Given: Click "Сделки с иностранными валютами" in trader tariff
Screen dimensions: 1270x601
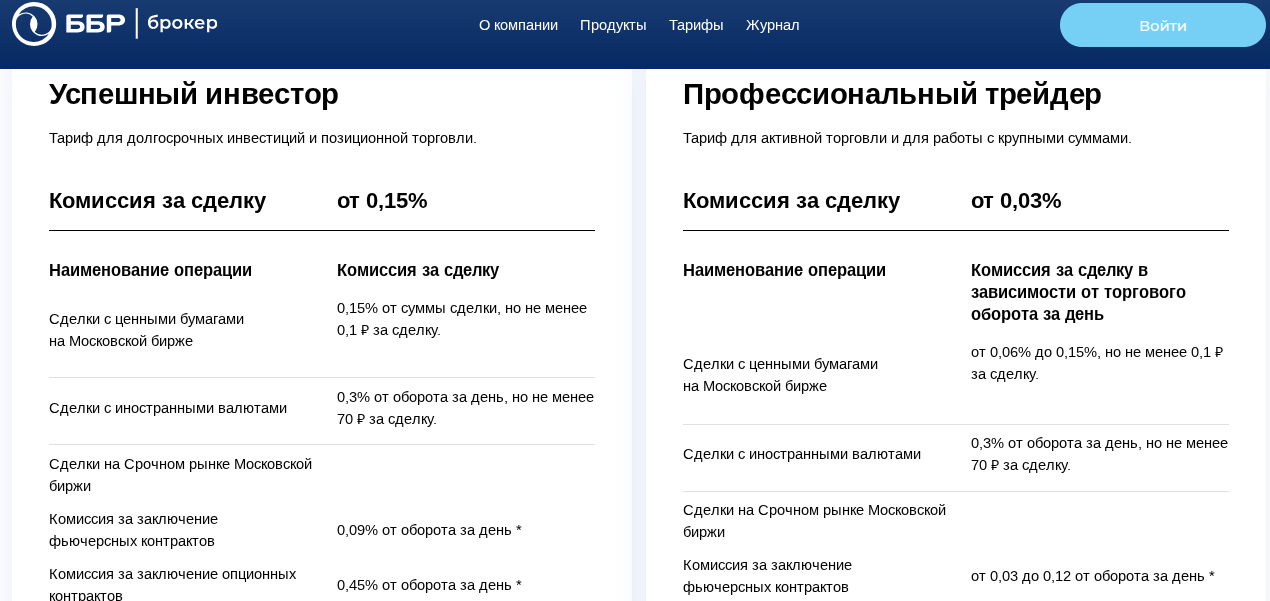Looking at the screenshot, I should 802,454.
